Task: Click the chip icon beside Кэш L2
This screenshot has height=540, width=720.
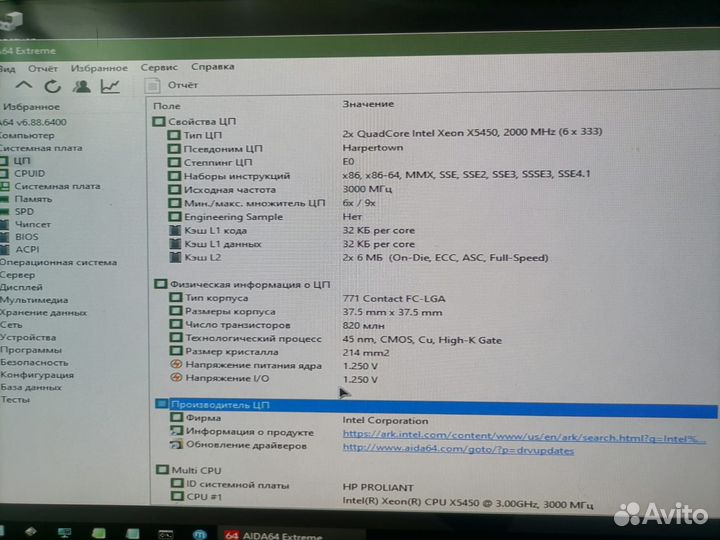Action: tap(175, 257)
